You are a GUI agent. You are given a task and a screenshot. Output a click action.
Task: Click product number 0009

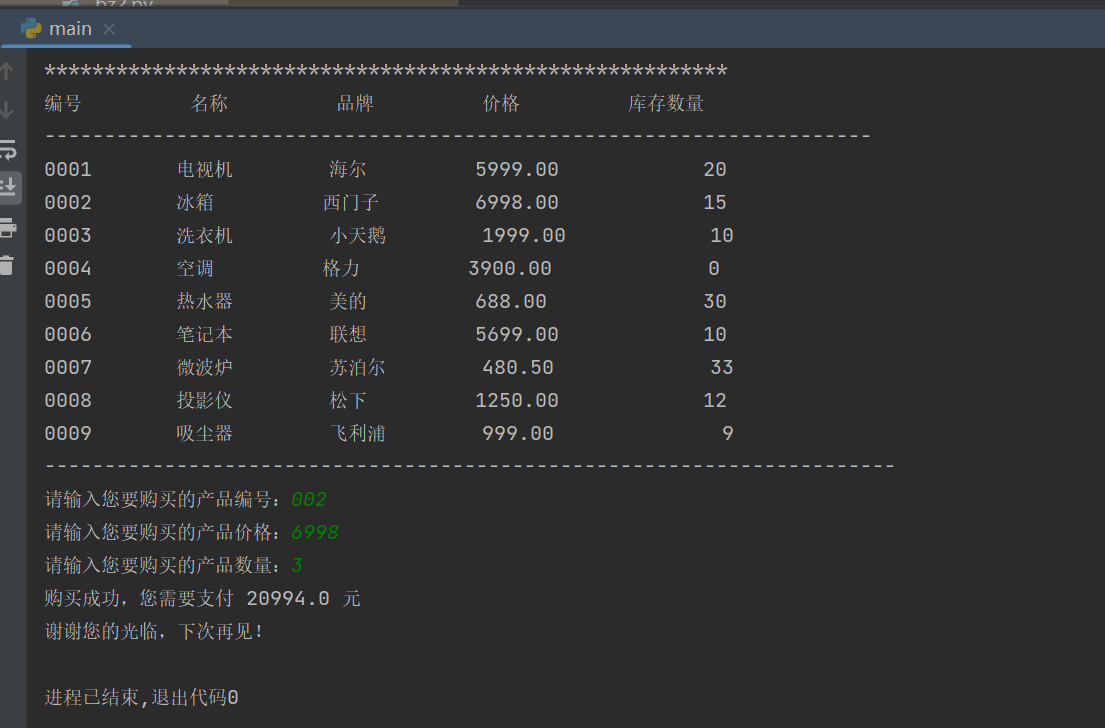pyautogui.click(x=68, y=433)
